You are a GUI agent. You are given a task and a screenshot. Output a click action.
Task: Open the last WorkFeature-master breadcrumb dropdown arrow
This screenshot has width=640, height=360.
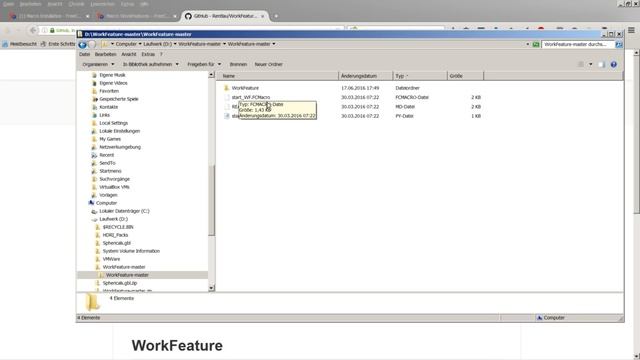click(x=274, y=44)
